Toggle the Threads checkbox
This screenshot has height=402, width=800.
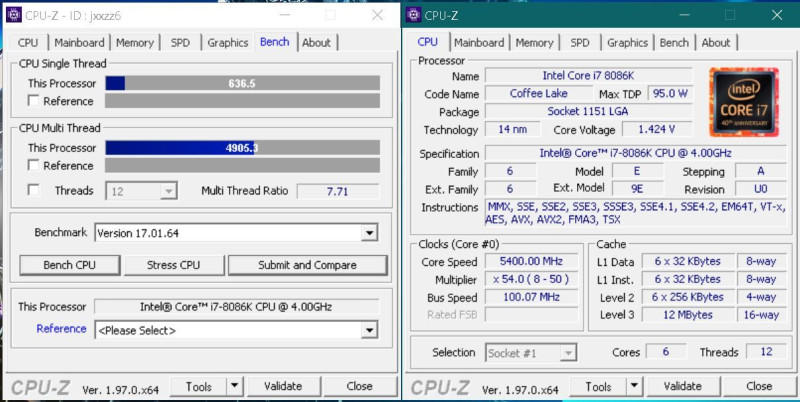click(x=33, y=190)
